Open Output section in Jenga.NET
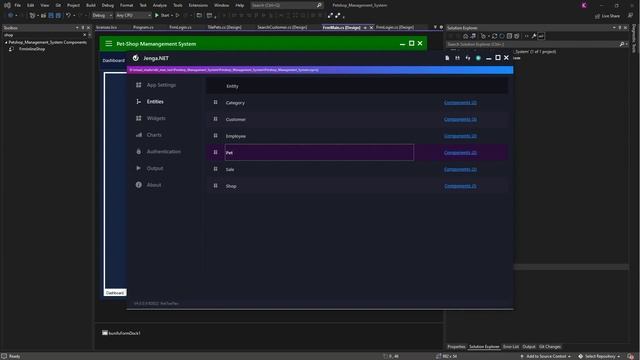Image resolution: width=640 pixels, height=360 pixels. 155,168
